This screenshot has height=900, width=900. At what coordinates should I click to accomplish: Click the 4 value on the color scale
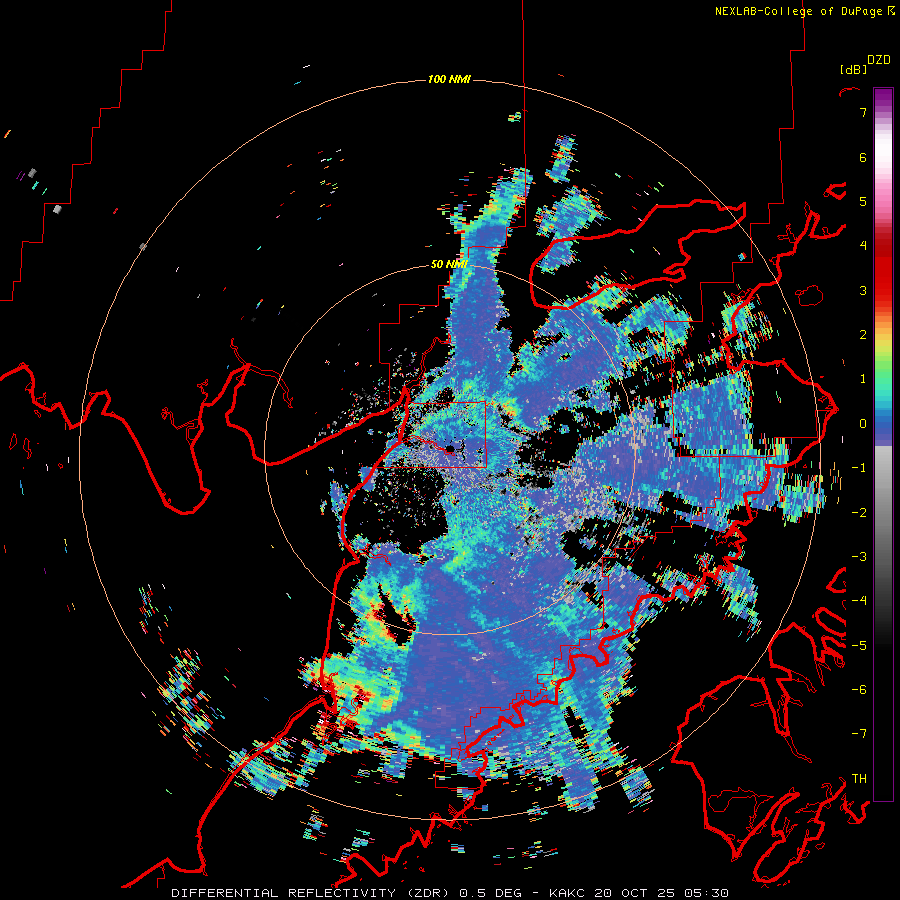(863, 246)
